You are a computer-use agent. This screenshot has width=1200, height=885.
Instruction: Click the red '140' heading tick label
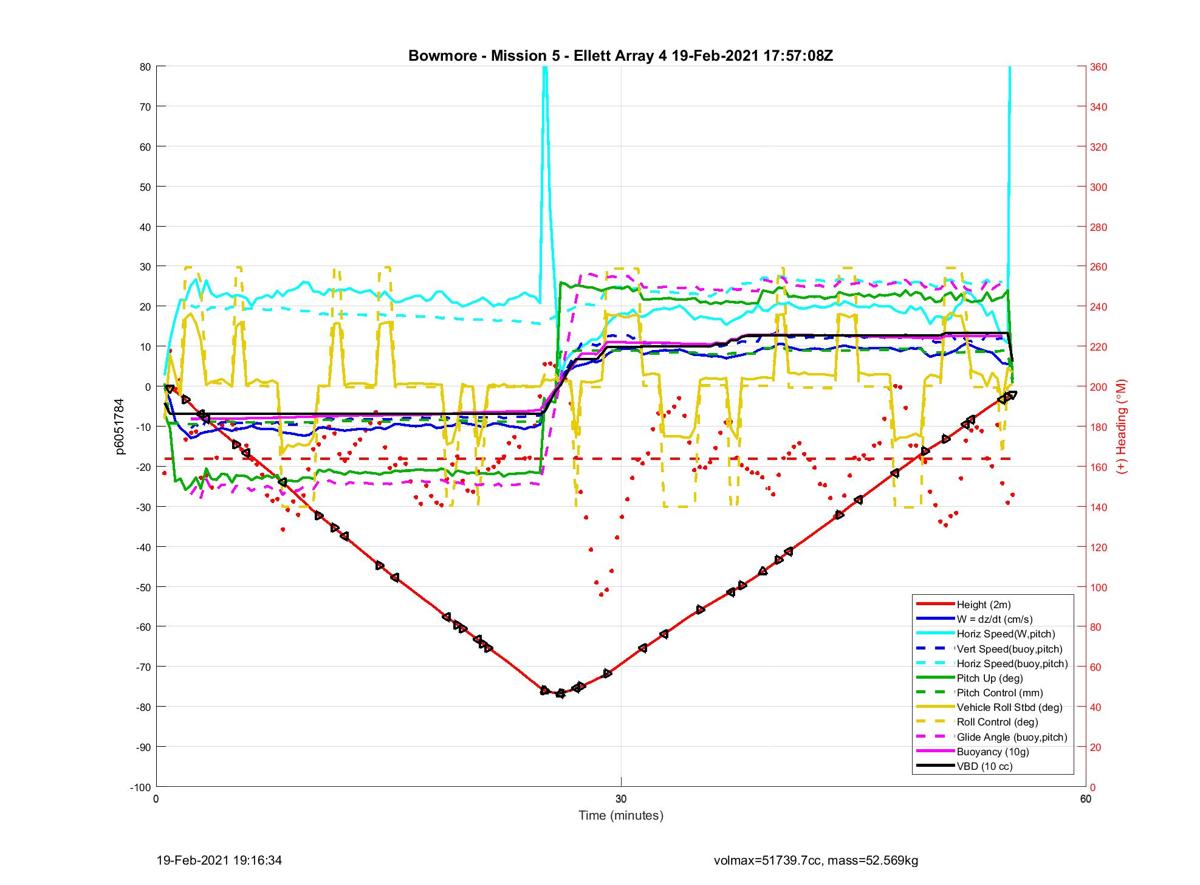pyautogui.click(x=1099, y=507)
